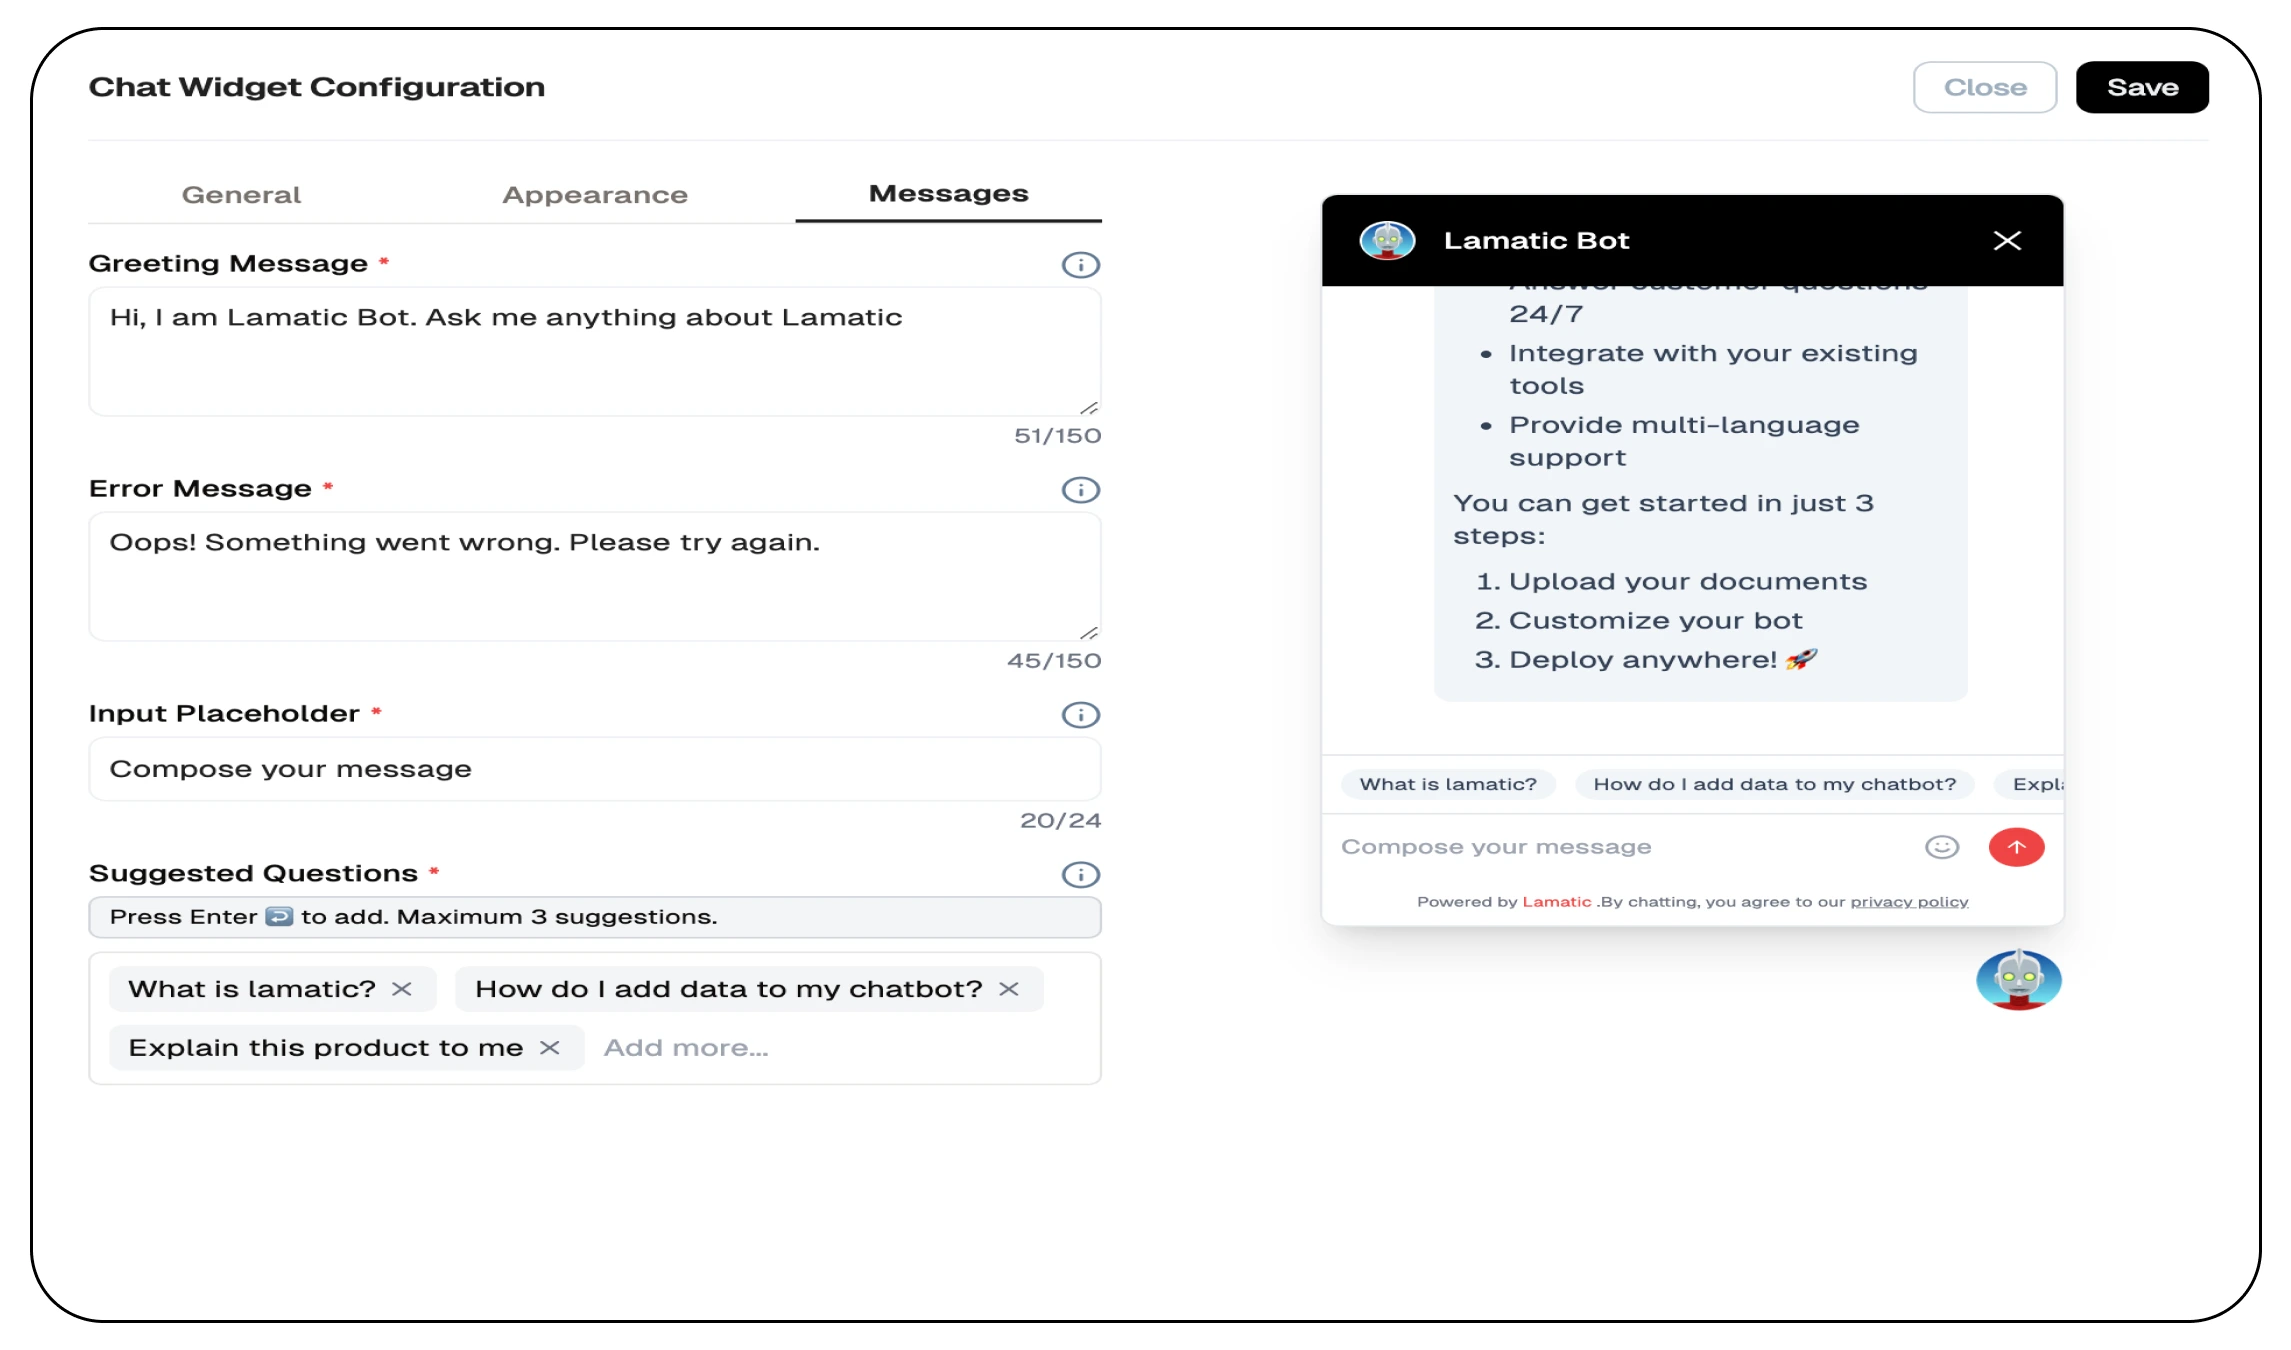The height and width of the screenshot is (1350, 2291).
Task: Click the Suggested Questions info icon
Action: pyautogui.click(x=1080, y=874)
